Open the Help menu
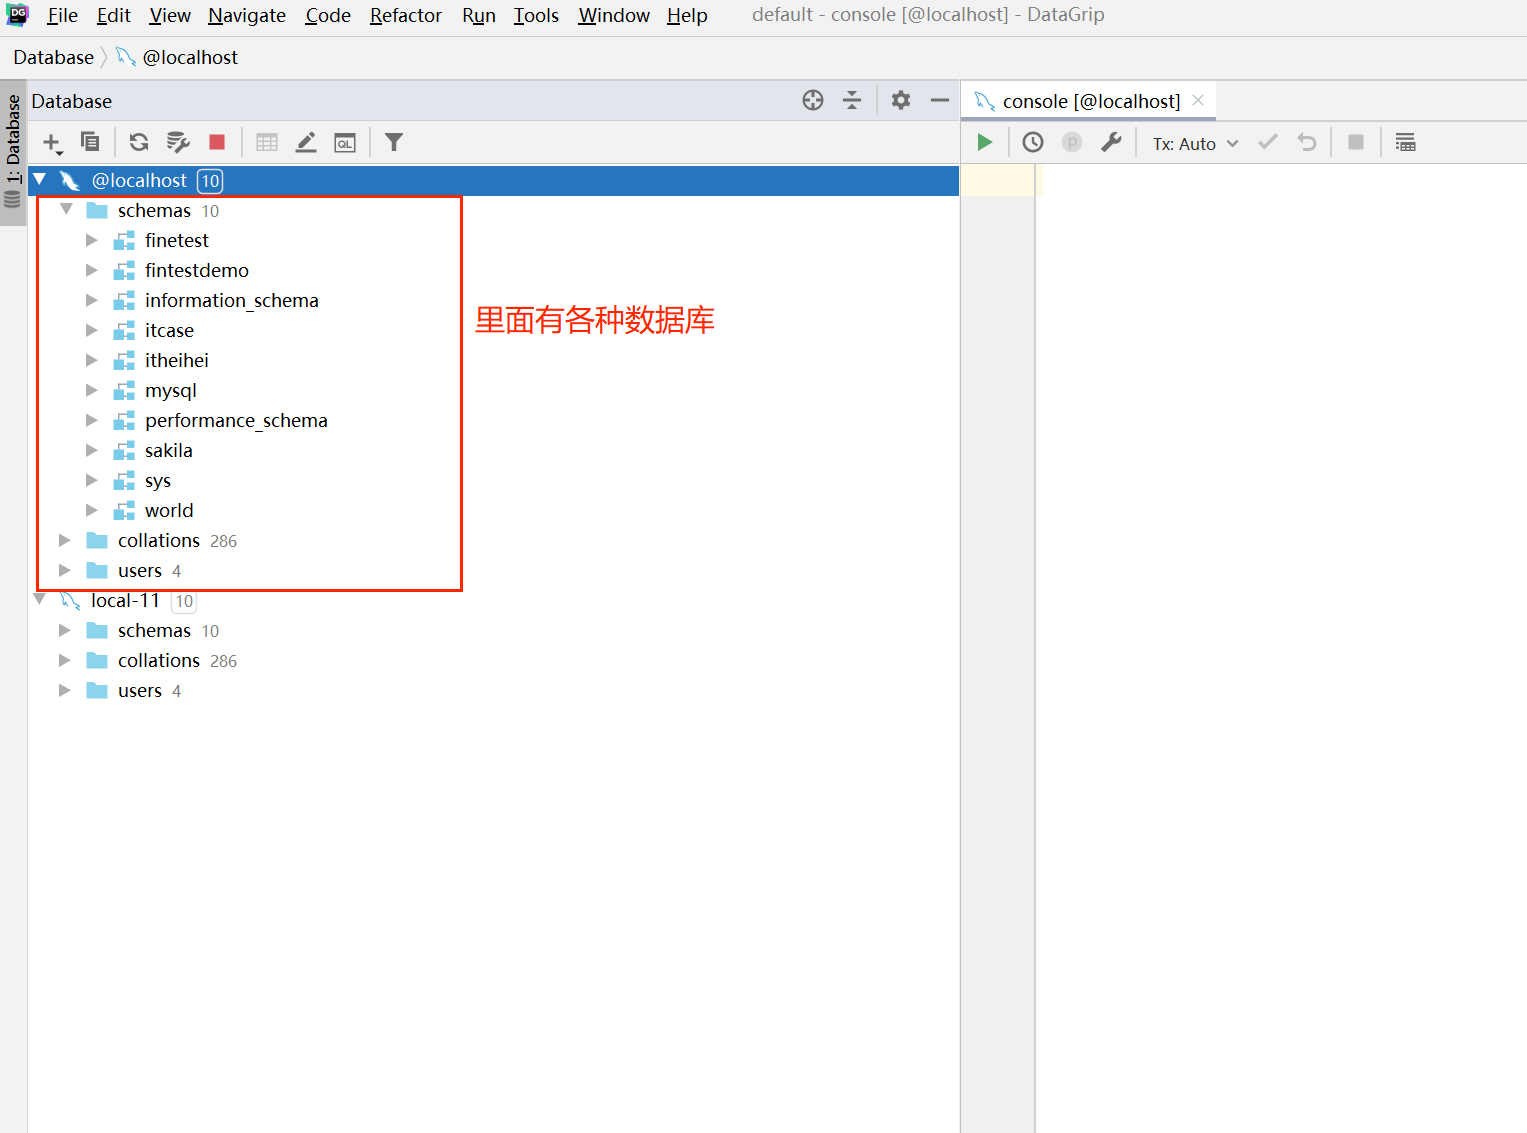This screenshot has height=1133, width=1527. tap(687, 15)
